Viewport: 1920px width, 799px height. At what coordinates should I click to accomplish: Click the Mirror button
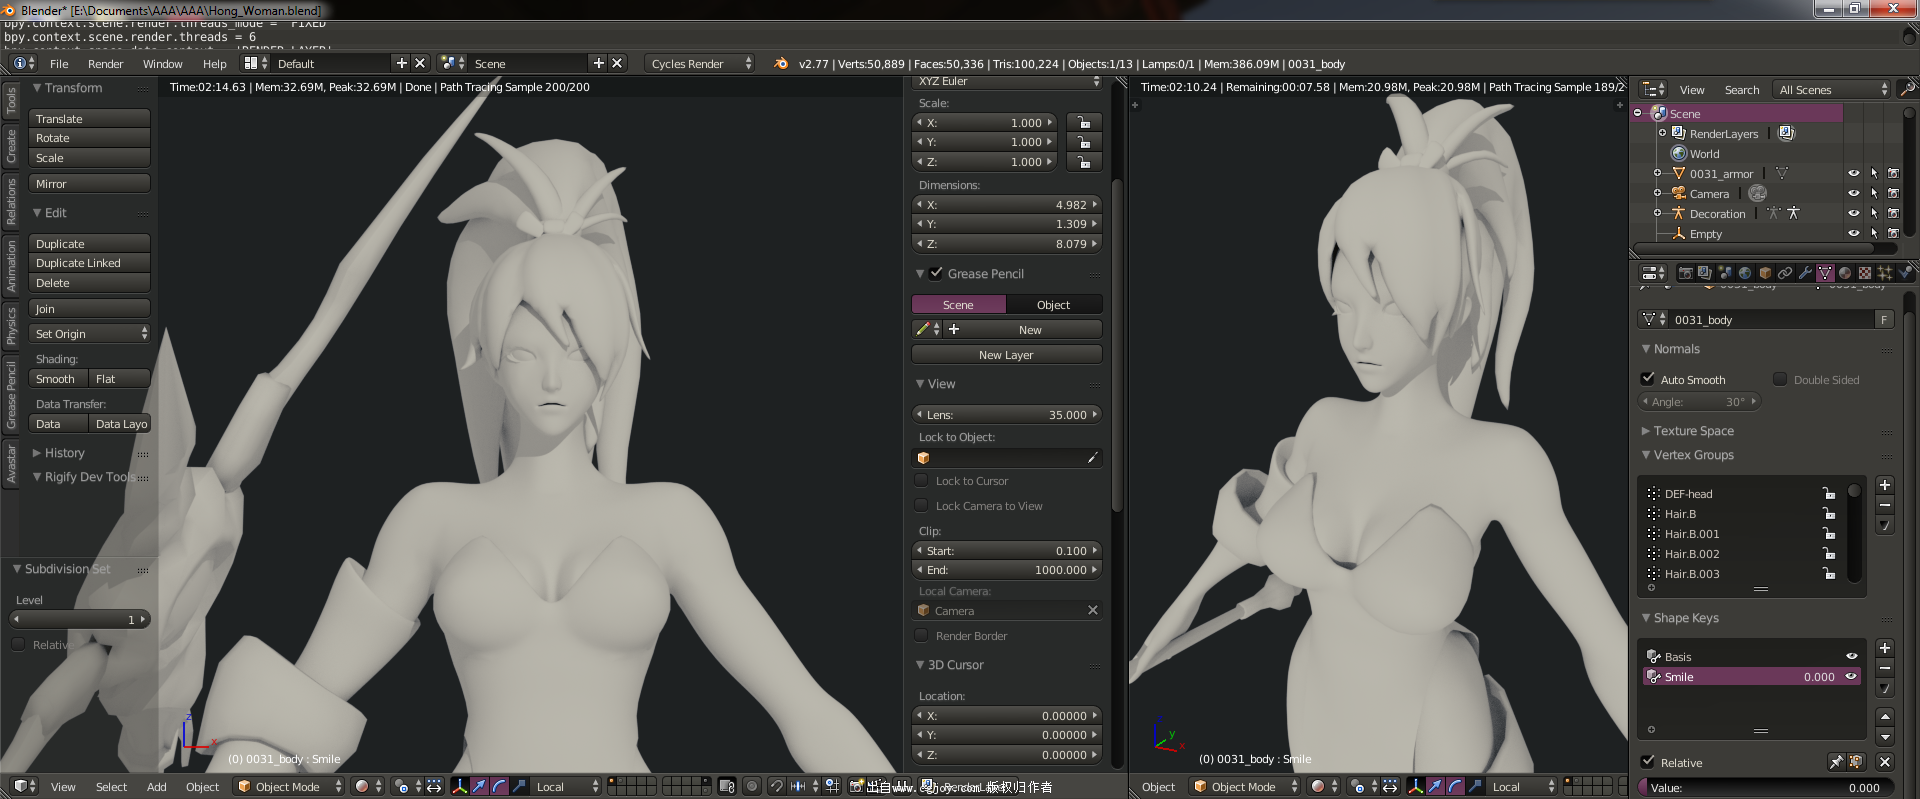(89, 184)
